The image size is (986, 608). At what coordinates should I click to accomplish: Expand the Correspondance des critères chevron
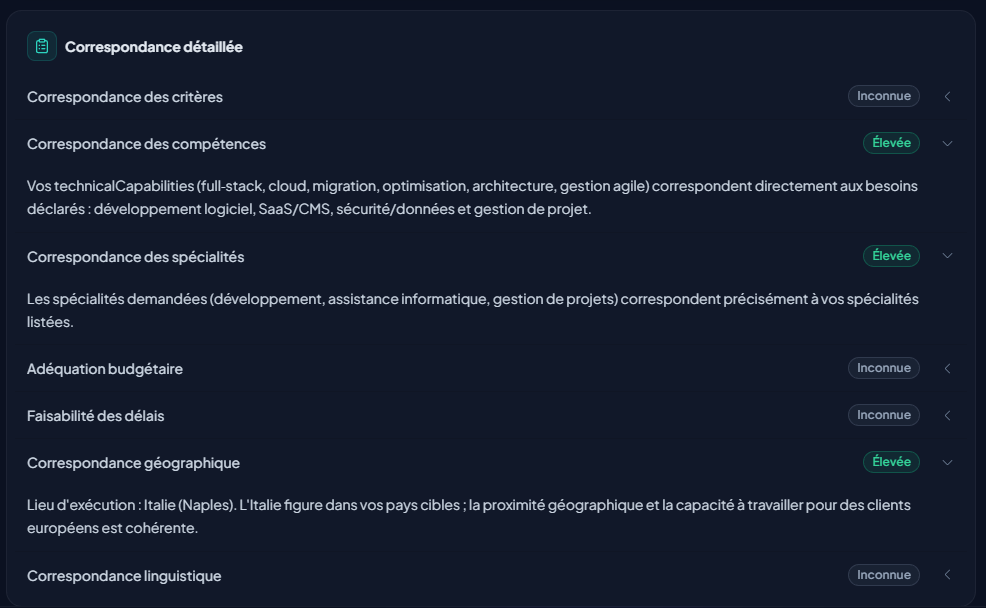pos(947,97)
